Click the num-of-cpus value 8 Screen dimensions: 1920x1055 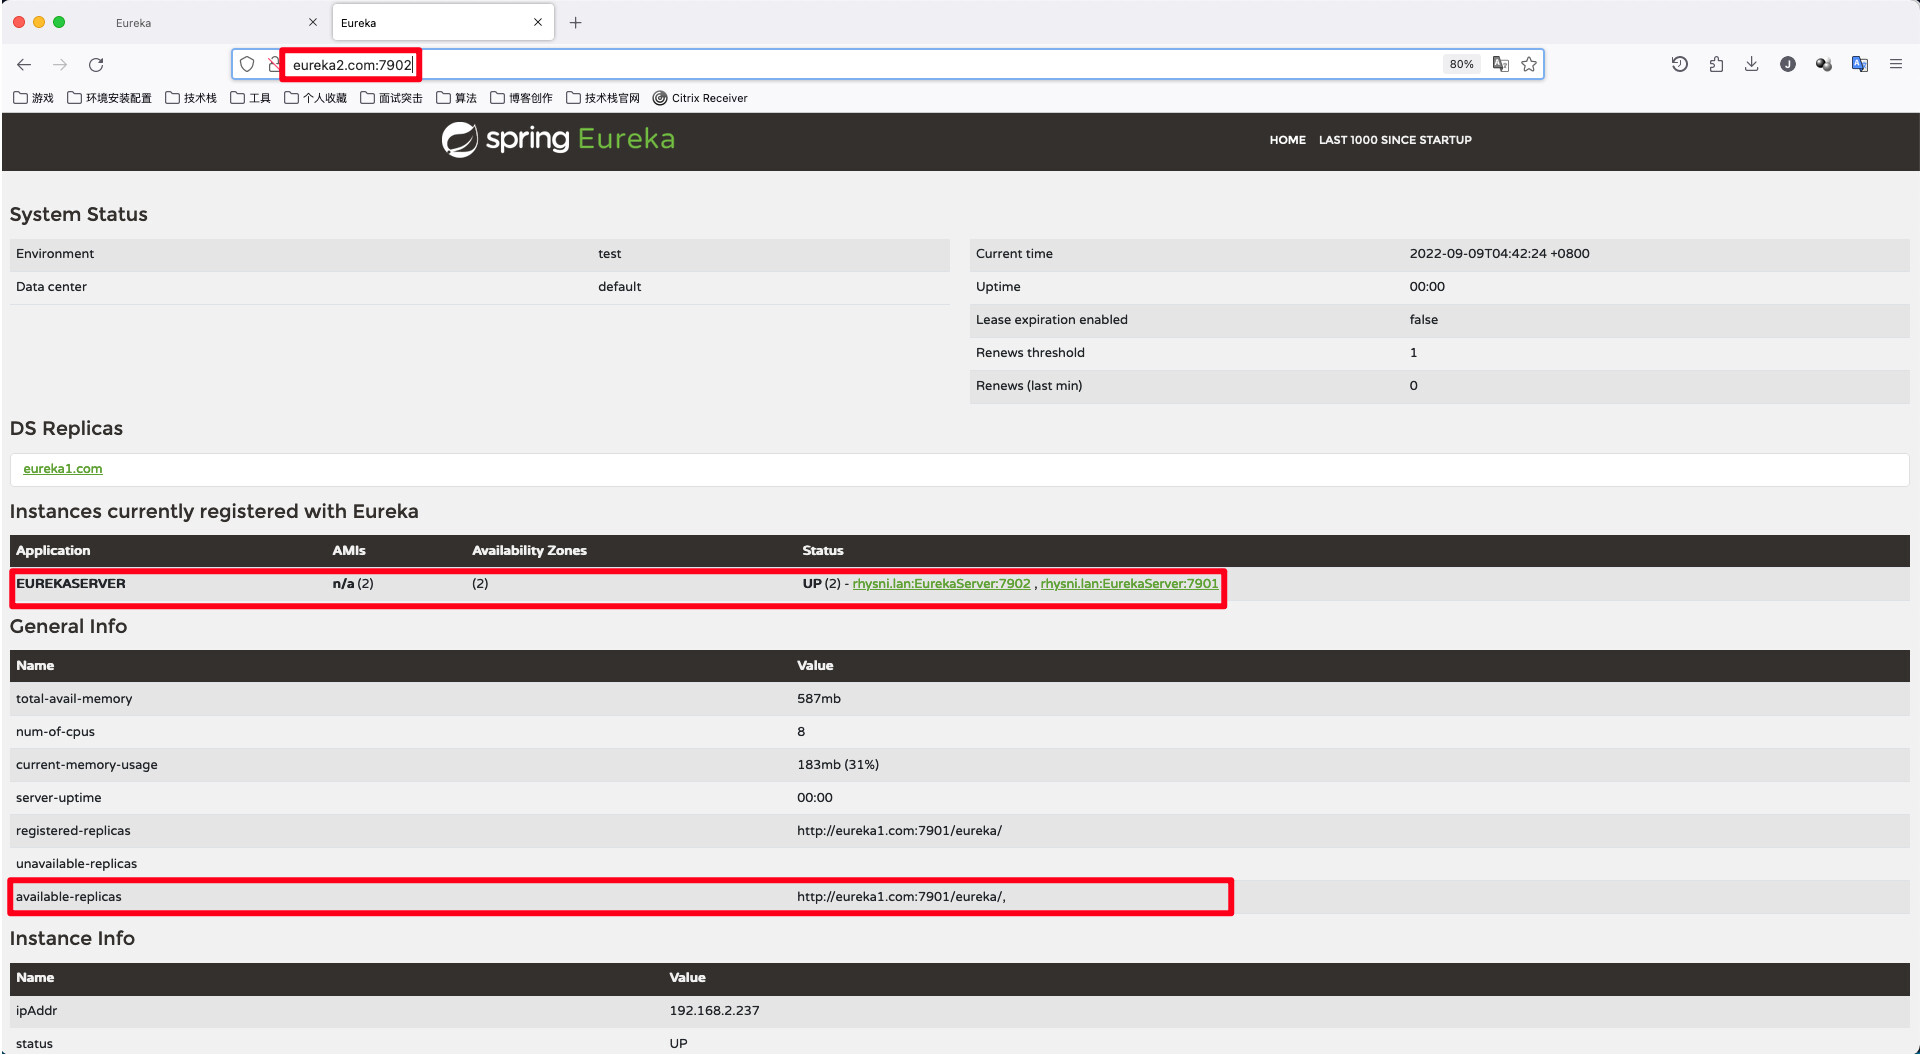pyautogui.click(x=801, y=732)
